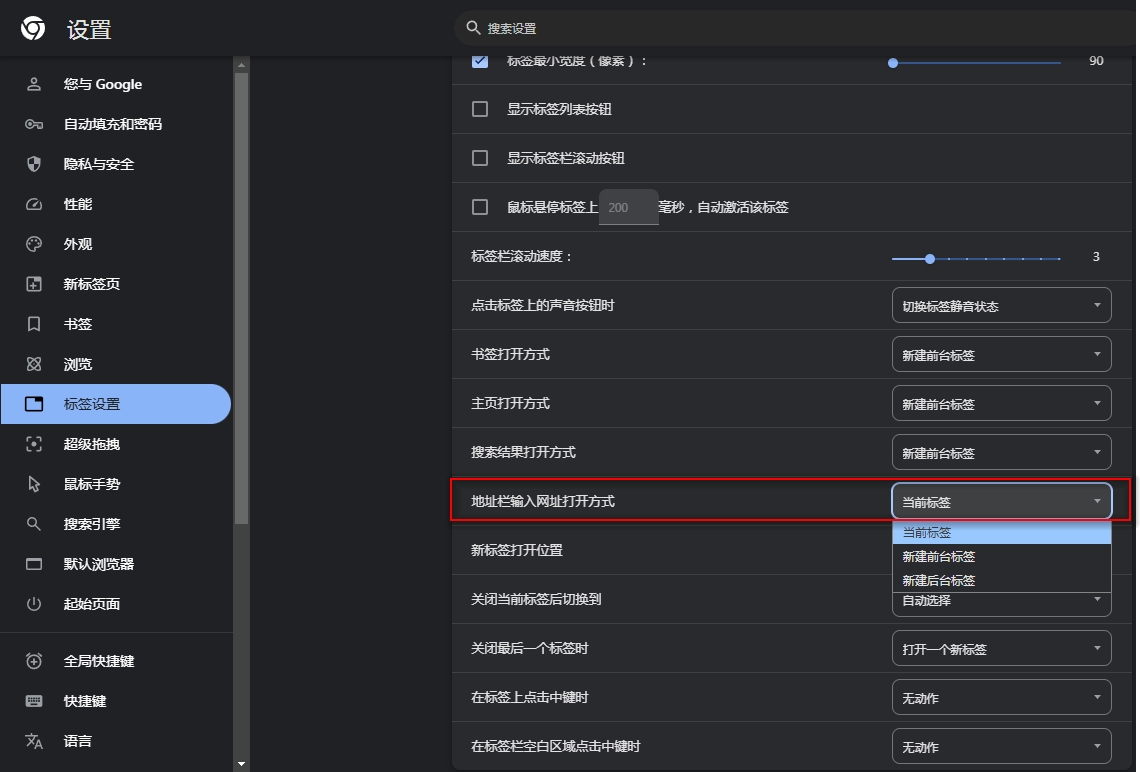Open 全局快捷键 configuration
Image resolution: width=1140 pixels, height=772 pixels.
coord(33,661)
